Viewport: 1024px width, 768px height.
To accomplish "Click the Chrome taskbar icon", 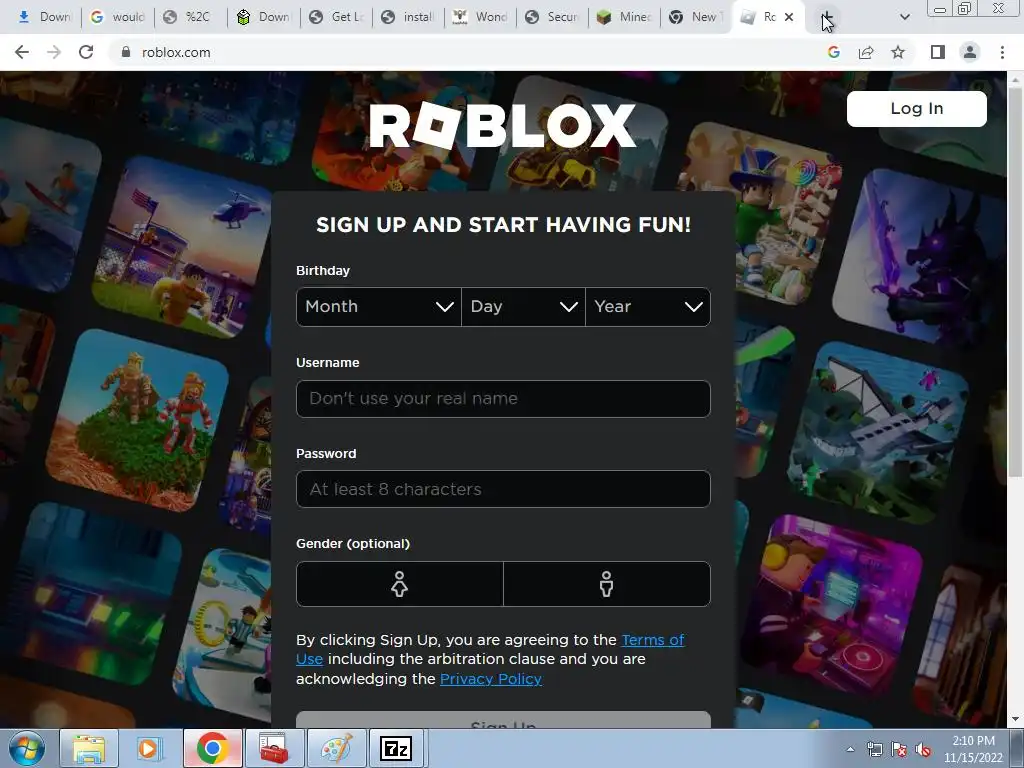I will click(x=212, y=748).
